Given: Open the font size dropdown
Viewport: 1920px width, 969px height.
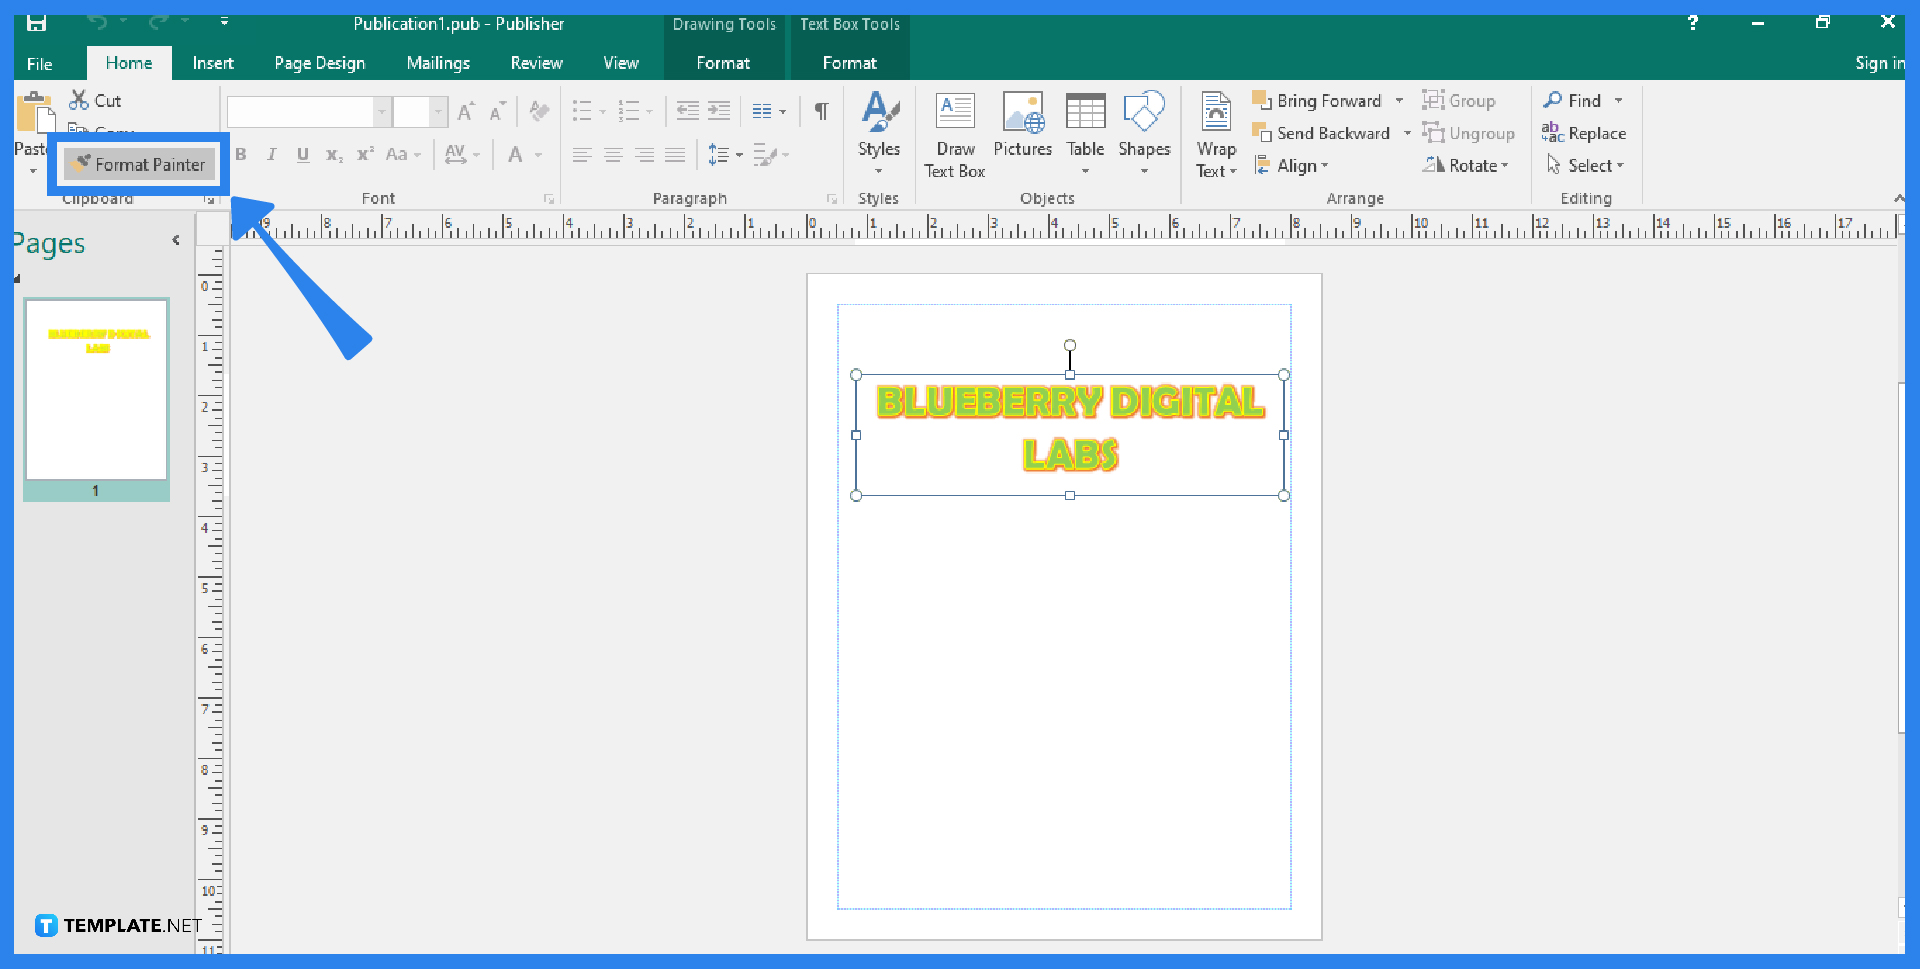Looking at the screenshot, I should (x=438, y=111).
